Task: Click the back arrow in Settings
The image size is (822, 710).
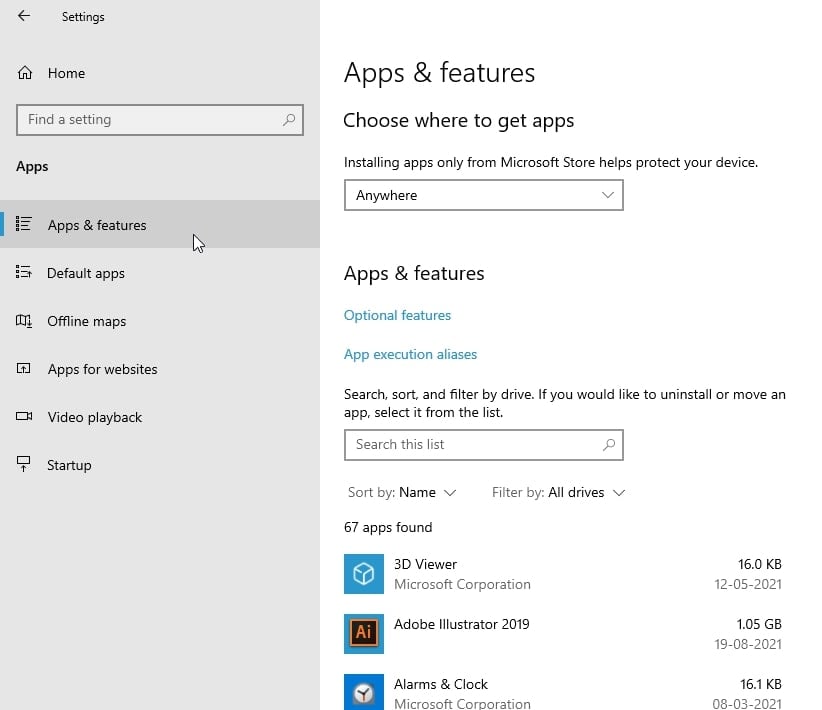Action: point(24,16)
